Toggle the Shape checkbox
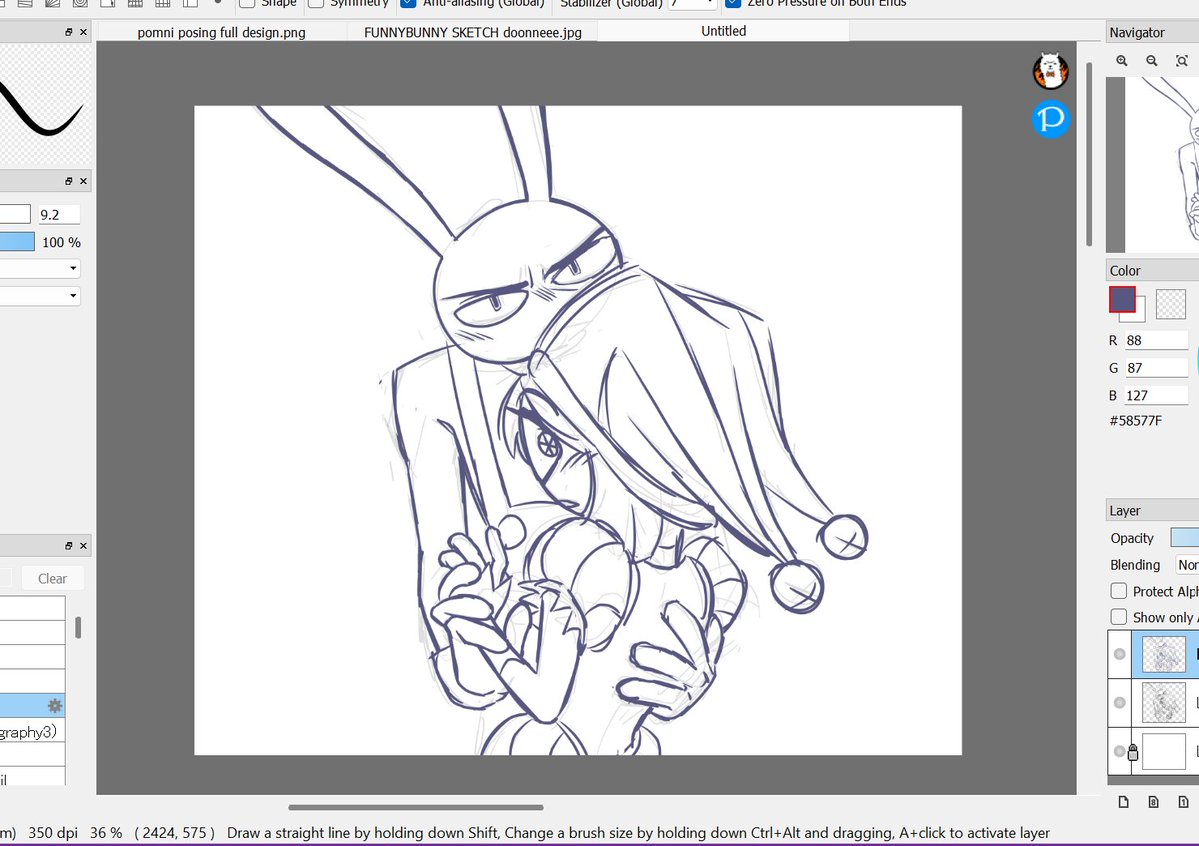The width and height of the screenshot is (1199, 846). (247, 3)
